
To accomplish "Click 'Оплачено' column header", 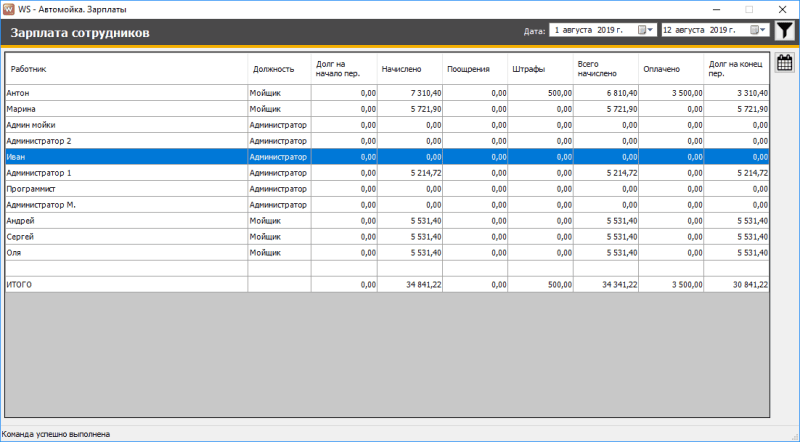I will coord(661,69).
